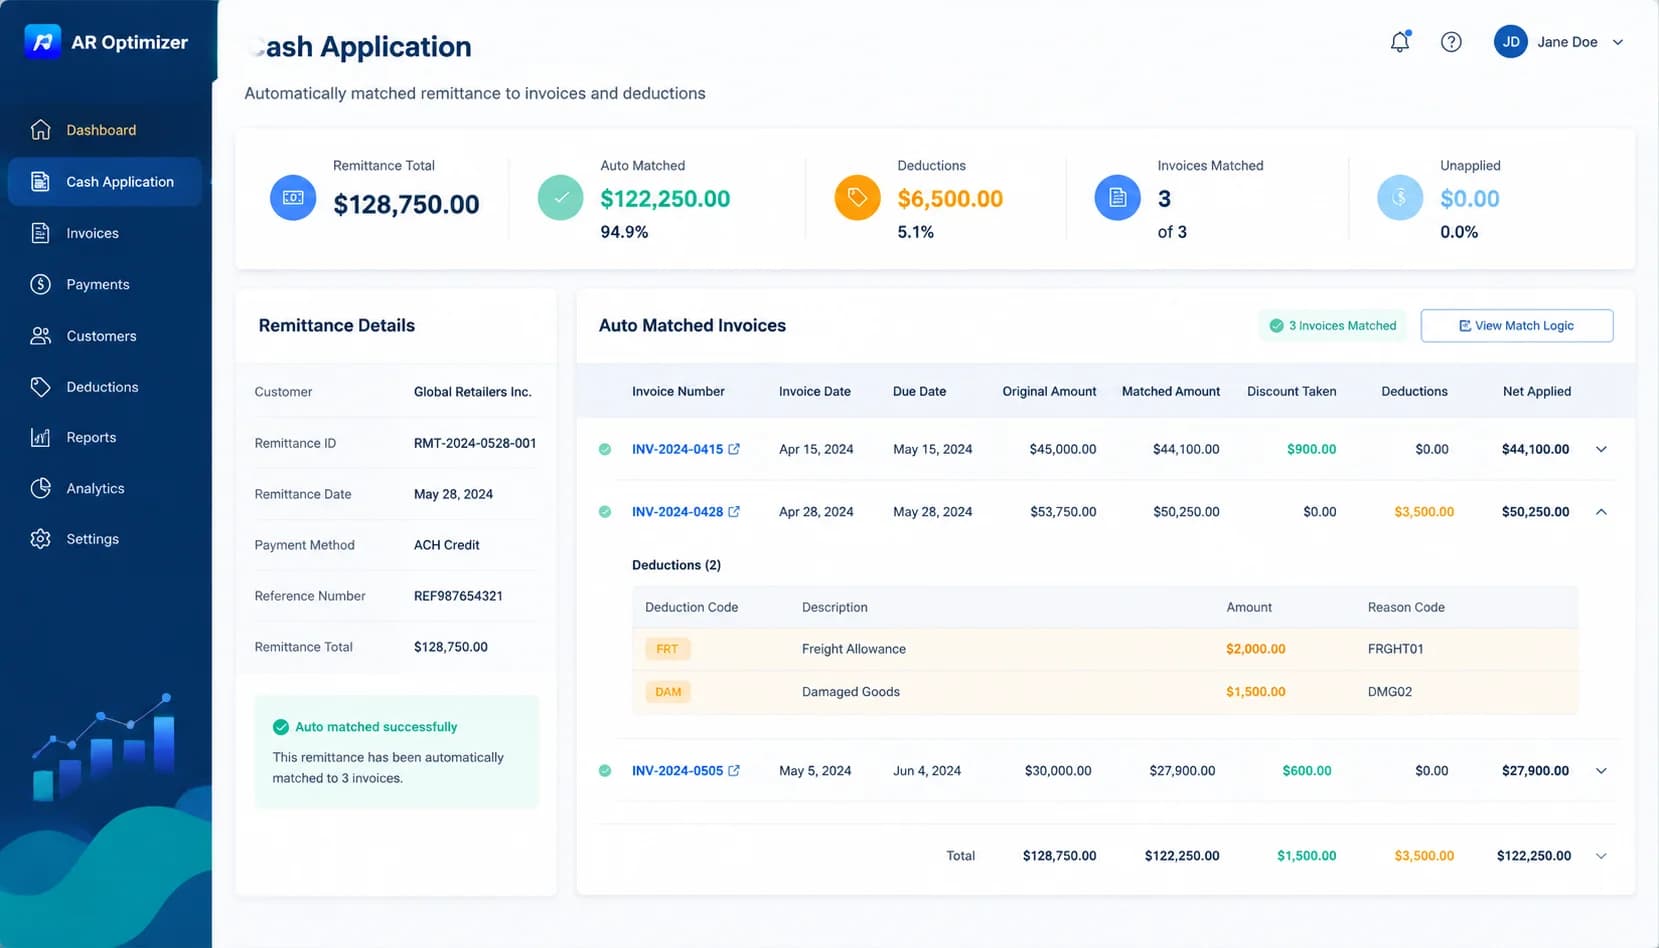
Task: Click the JD user avatar
Action: (x=1510, y=42)
